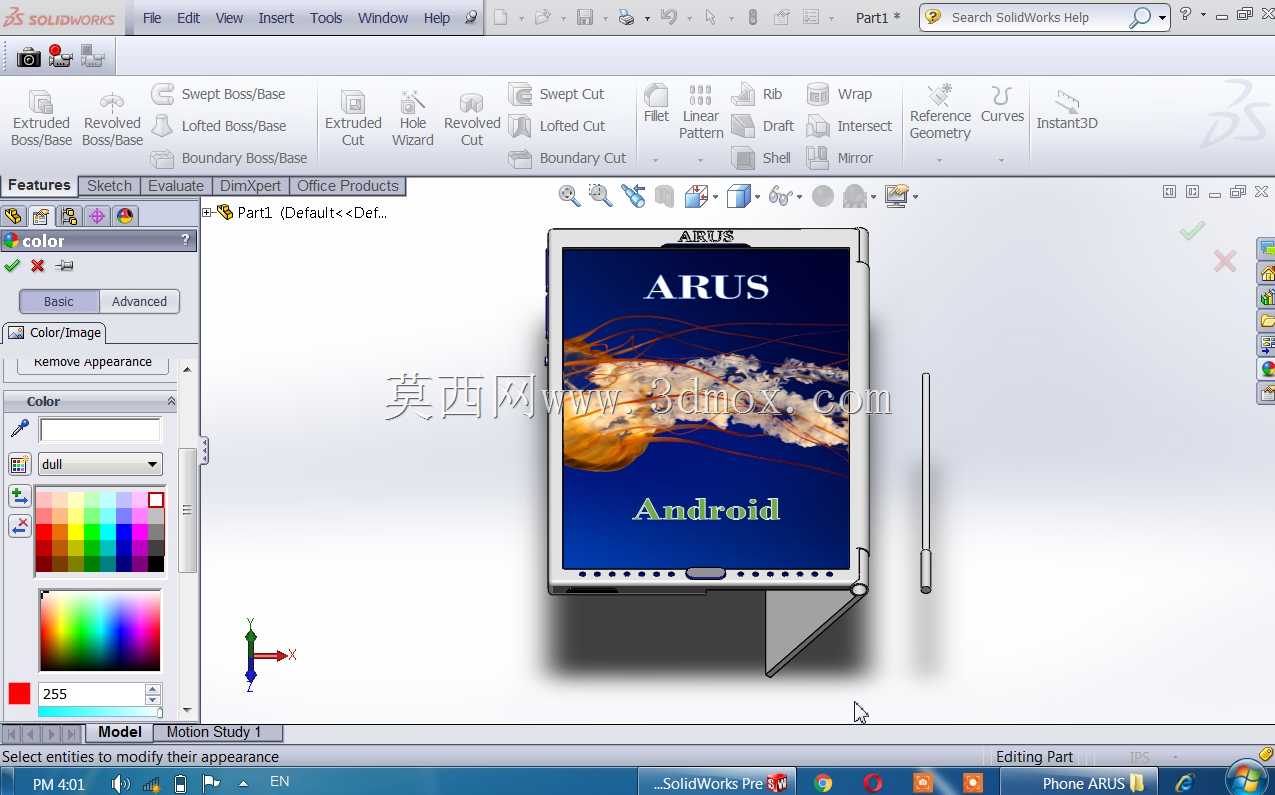Expand the Part1 tree node
Screen dimensions: 1275x795
[207, 212]
